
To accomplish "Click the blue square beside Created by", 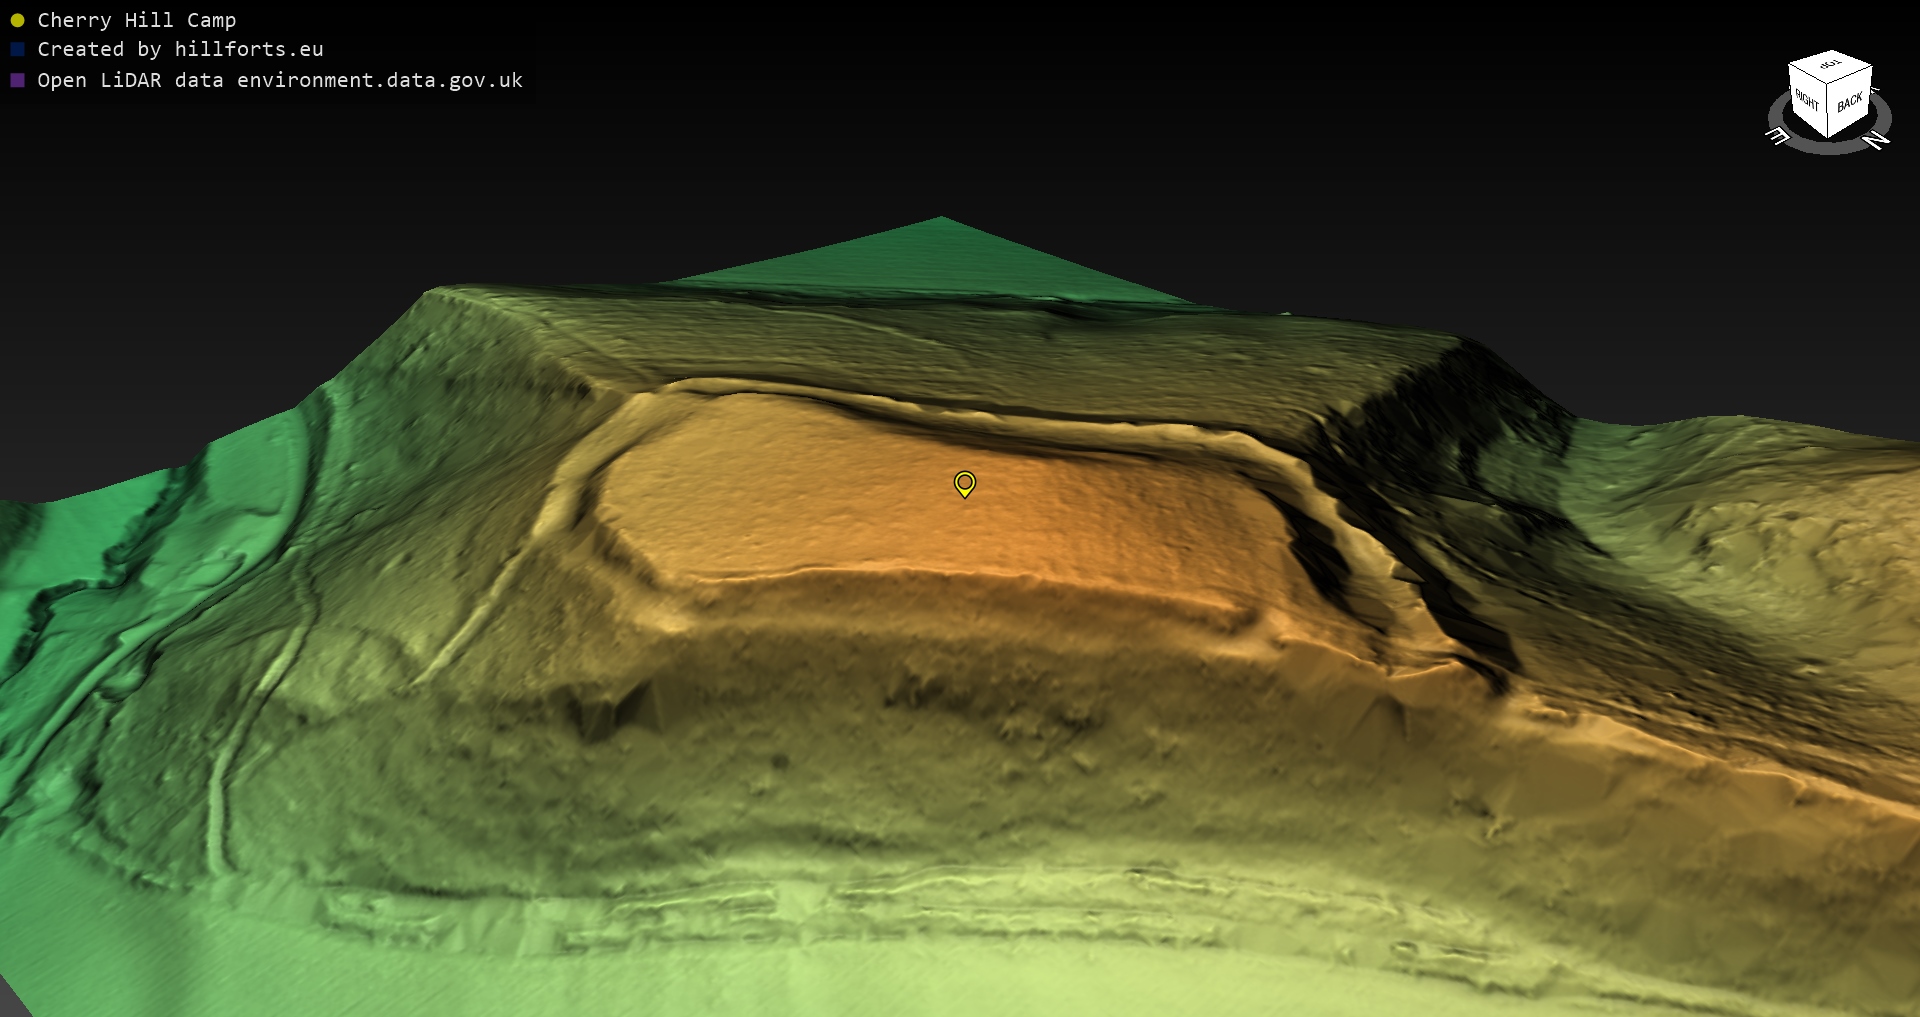I will coord(17,50).
